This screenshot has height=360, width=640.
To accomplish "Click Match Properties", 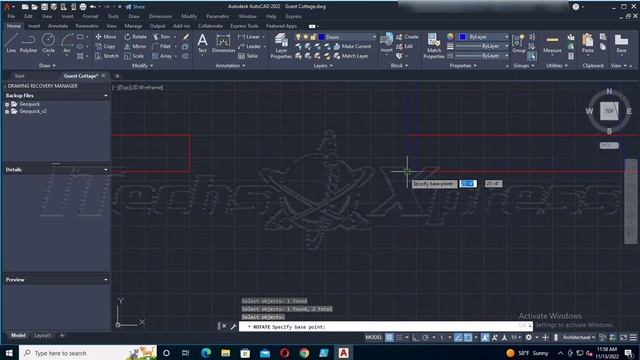I will click(434, 46).
